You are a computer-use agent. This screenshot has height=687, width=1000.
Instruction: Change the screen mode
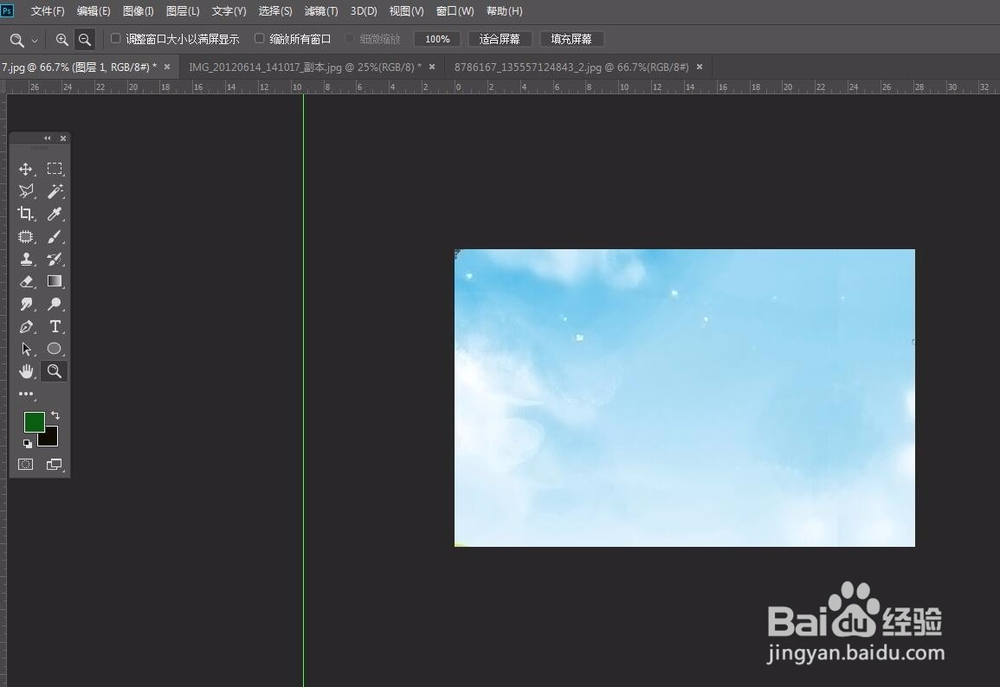55,464
